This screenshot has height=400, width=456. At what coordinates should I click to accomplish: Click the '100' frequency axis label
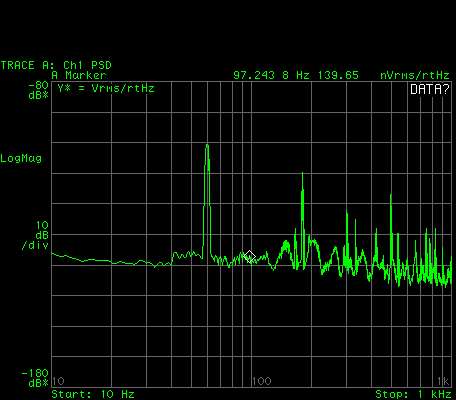pyautogui.click(x=262, y=381)
